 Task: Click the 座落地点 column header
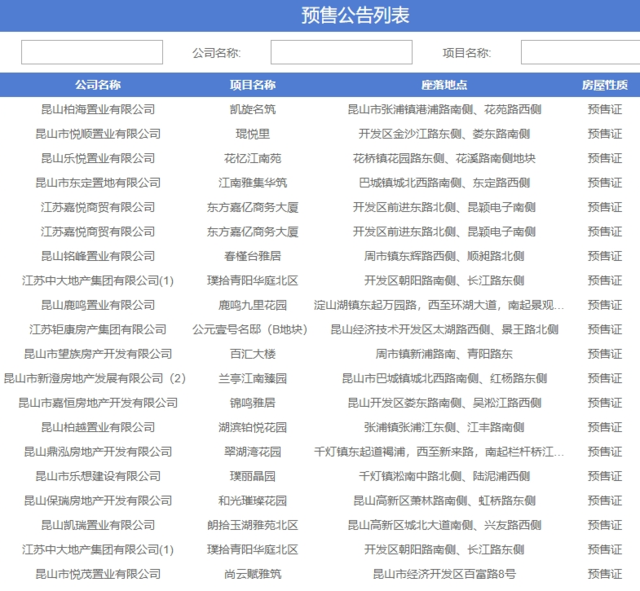(444, 85)
